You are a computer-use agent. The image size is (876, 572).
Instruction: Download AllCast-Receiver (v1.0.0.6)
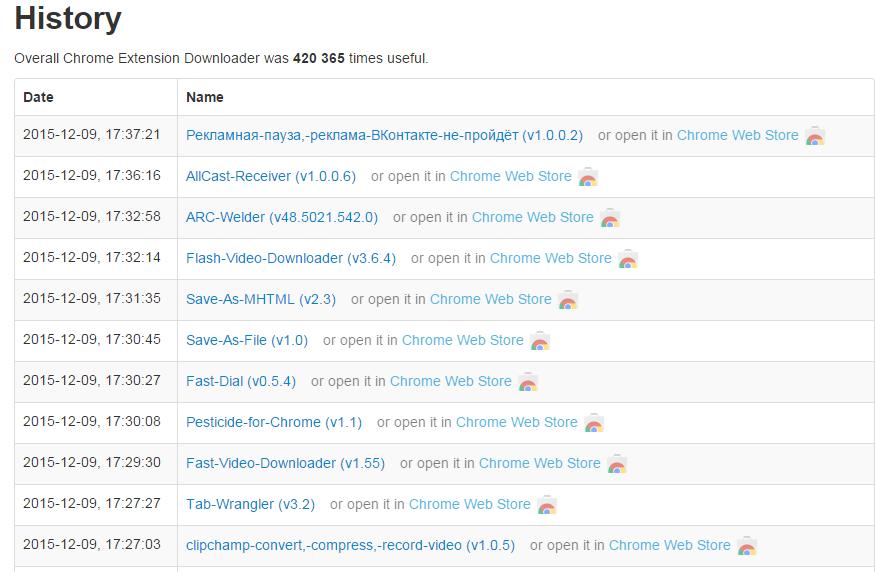271,176
